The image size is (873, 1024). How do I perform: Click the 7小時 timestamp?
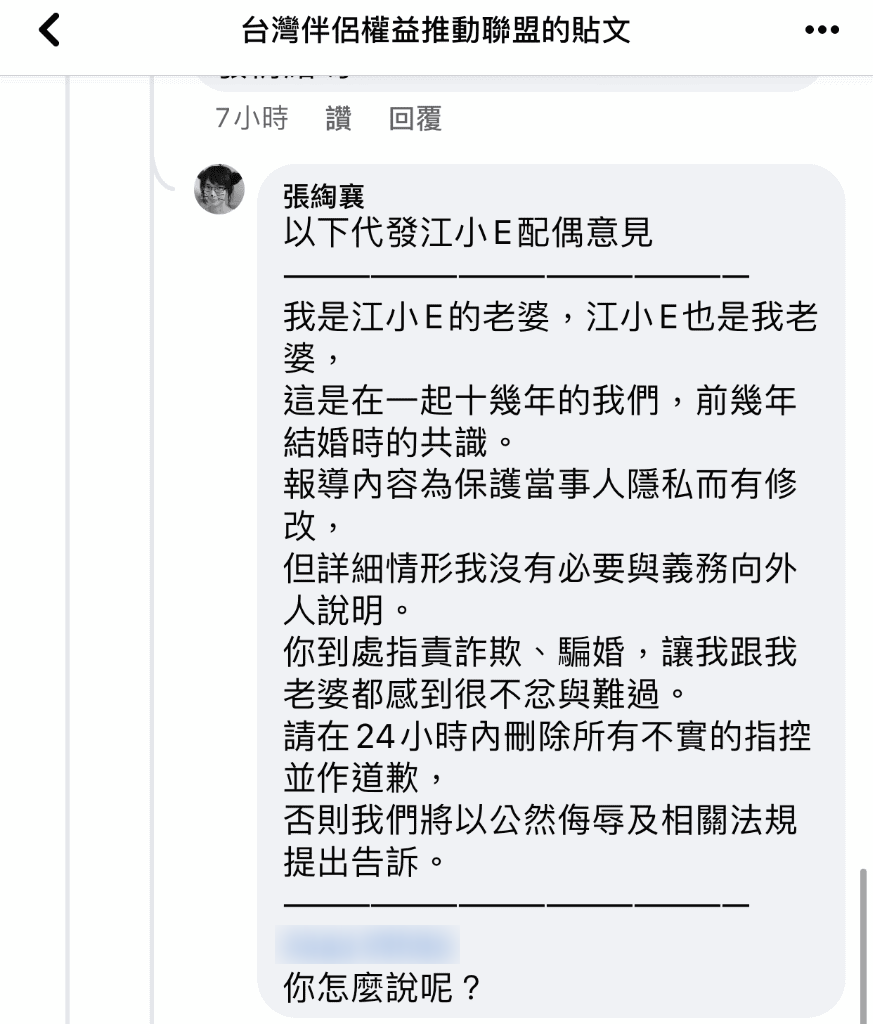(x=252, y=119)
